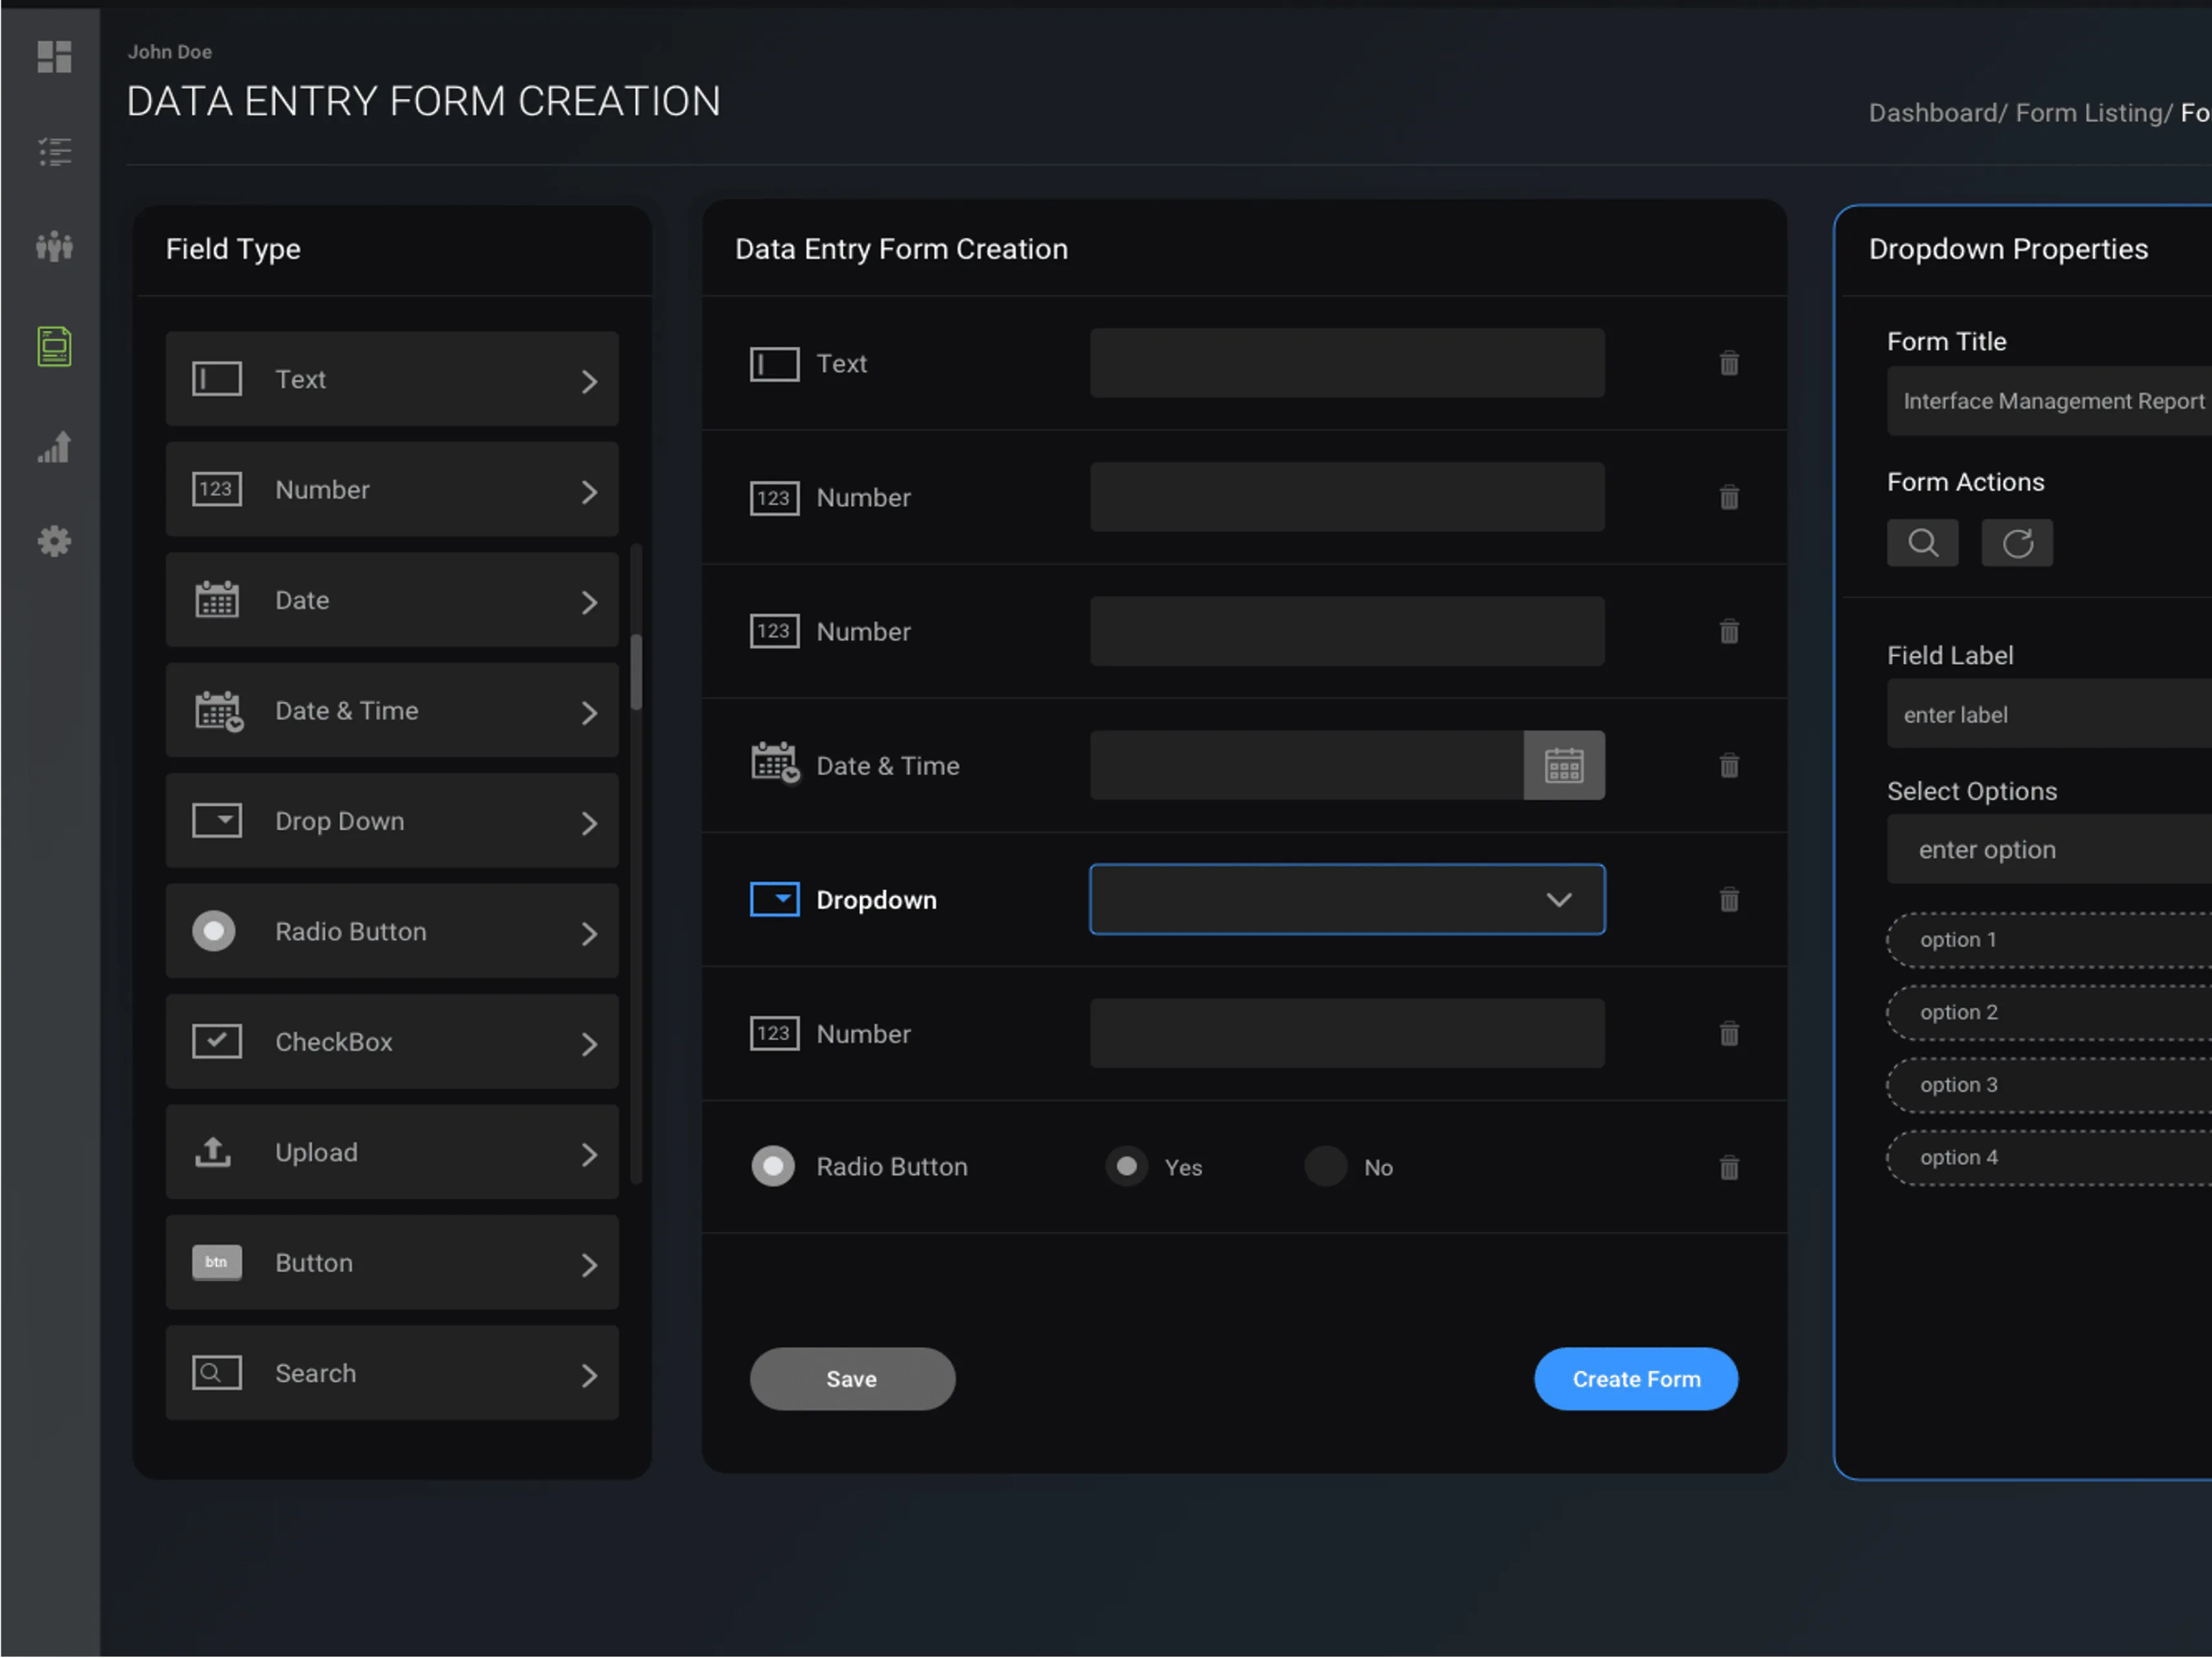The width and height of the screenshot is (2212, 1658).
Task: Open calendar picker in Date & Time field
Action: tap(1564, 765)
